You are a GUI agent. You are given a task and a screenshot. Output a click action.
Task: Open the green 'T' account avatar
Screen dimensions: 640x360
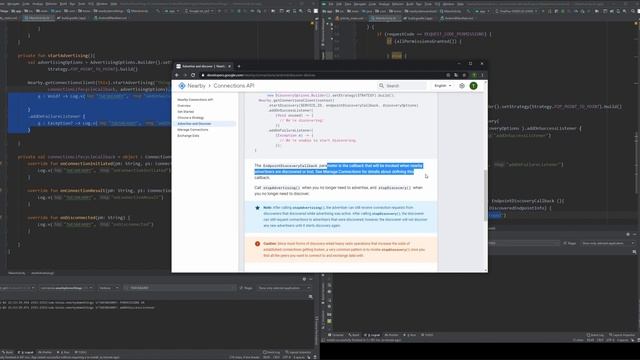pos(473,86)
